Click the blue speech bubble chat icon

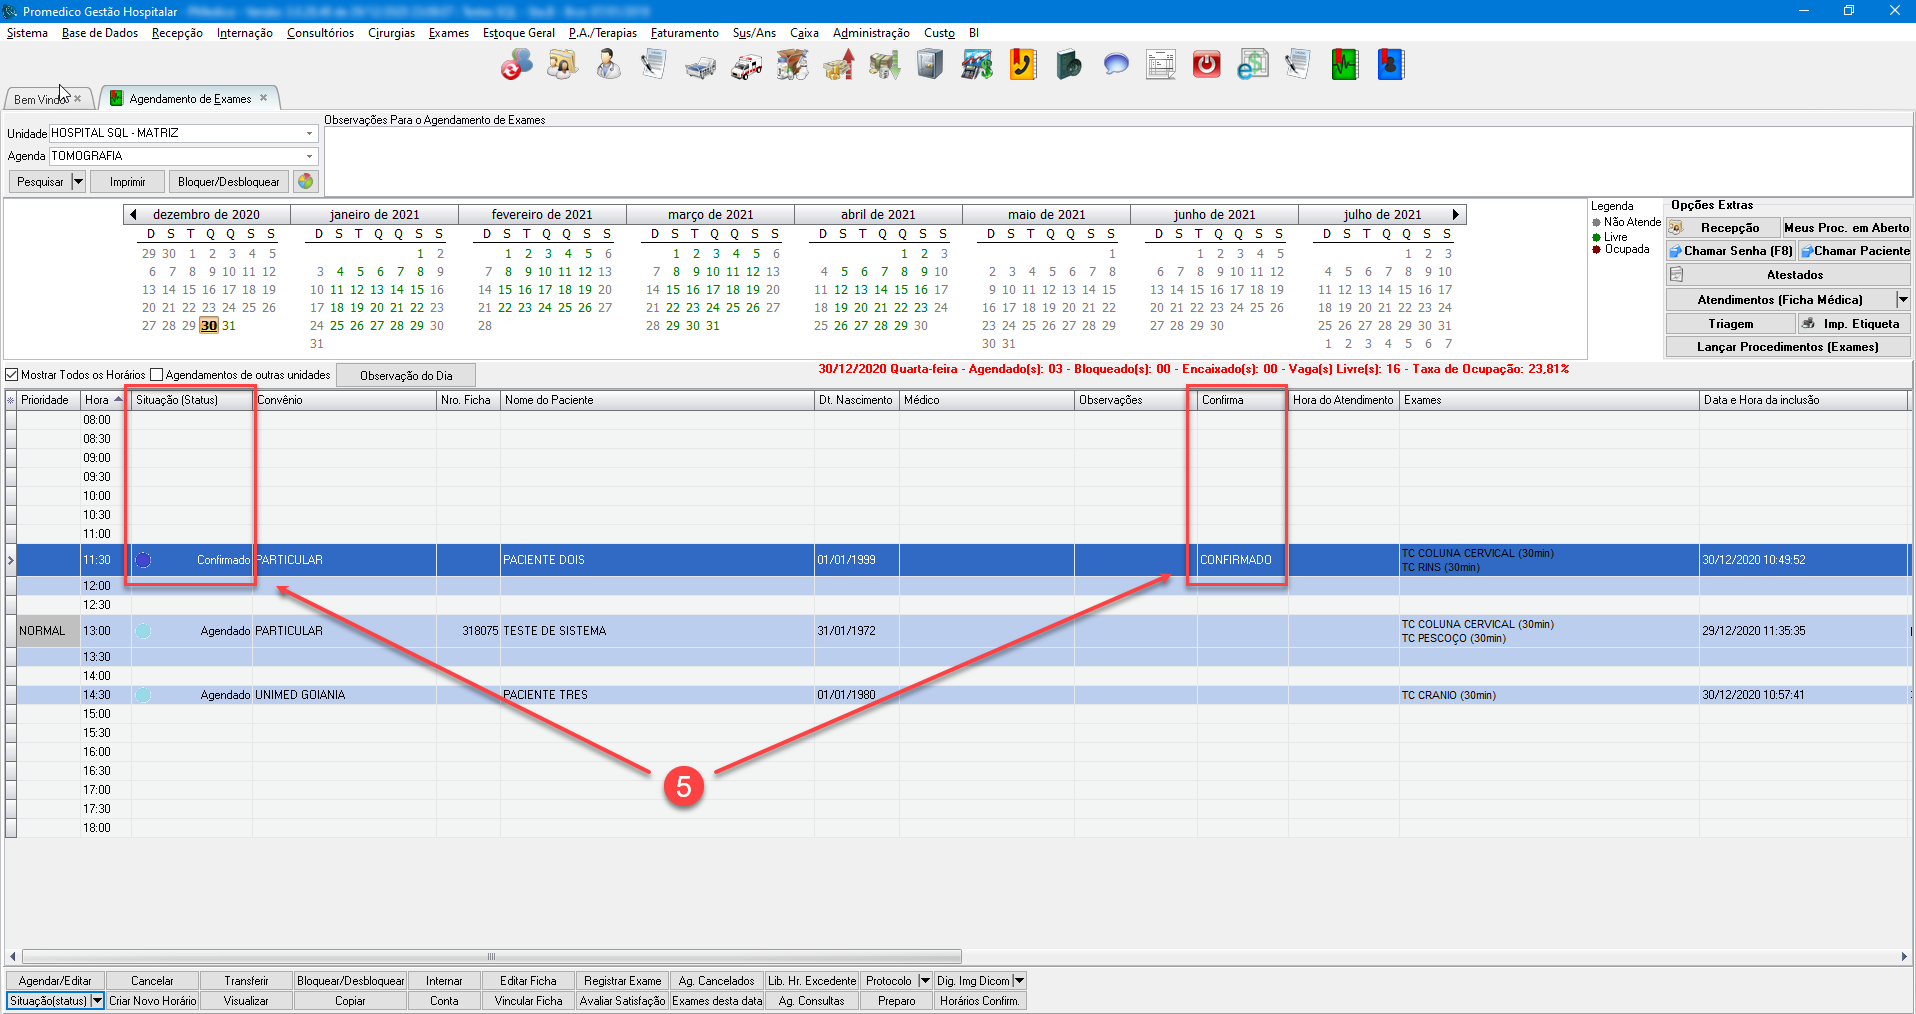pyautogui.click(x=1115, y=66)
